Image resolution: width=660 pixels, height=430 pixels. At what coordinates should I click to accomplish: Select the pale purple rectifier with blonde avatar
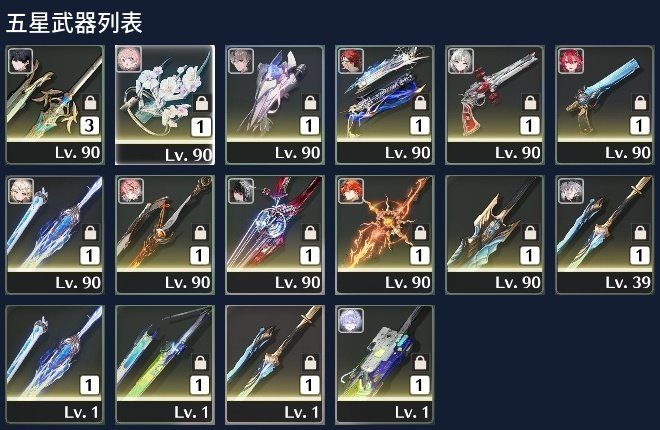point(275,105)
